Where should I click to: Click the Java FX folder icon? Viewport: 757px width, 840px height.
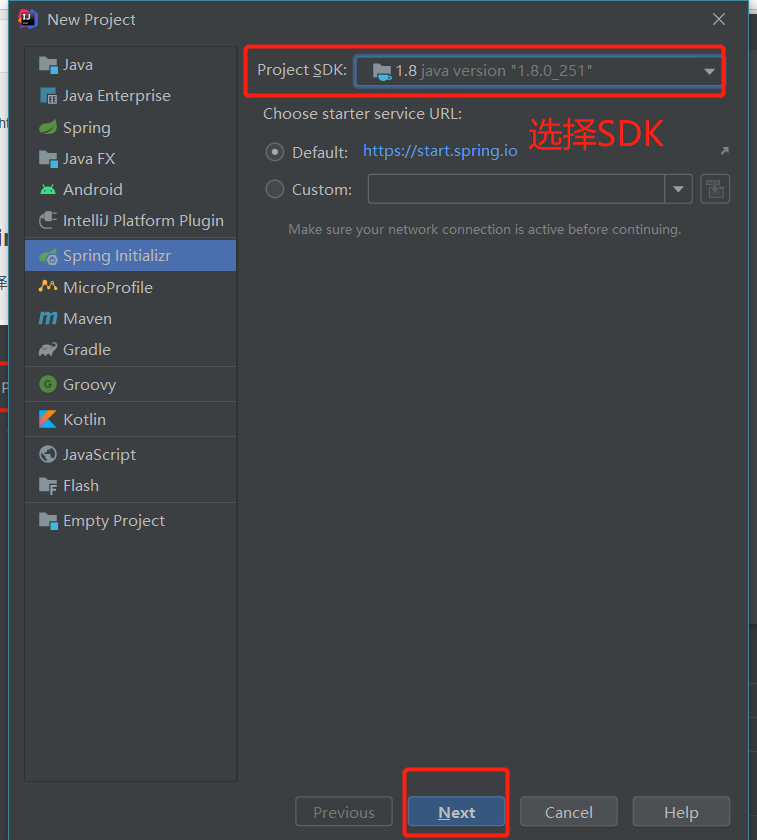pos(48,159)
